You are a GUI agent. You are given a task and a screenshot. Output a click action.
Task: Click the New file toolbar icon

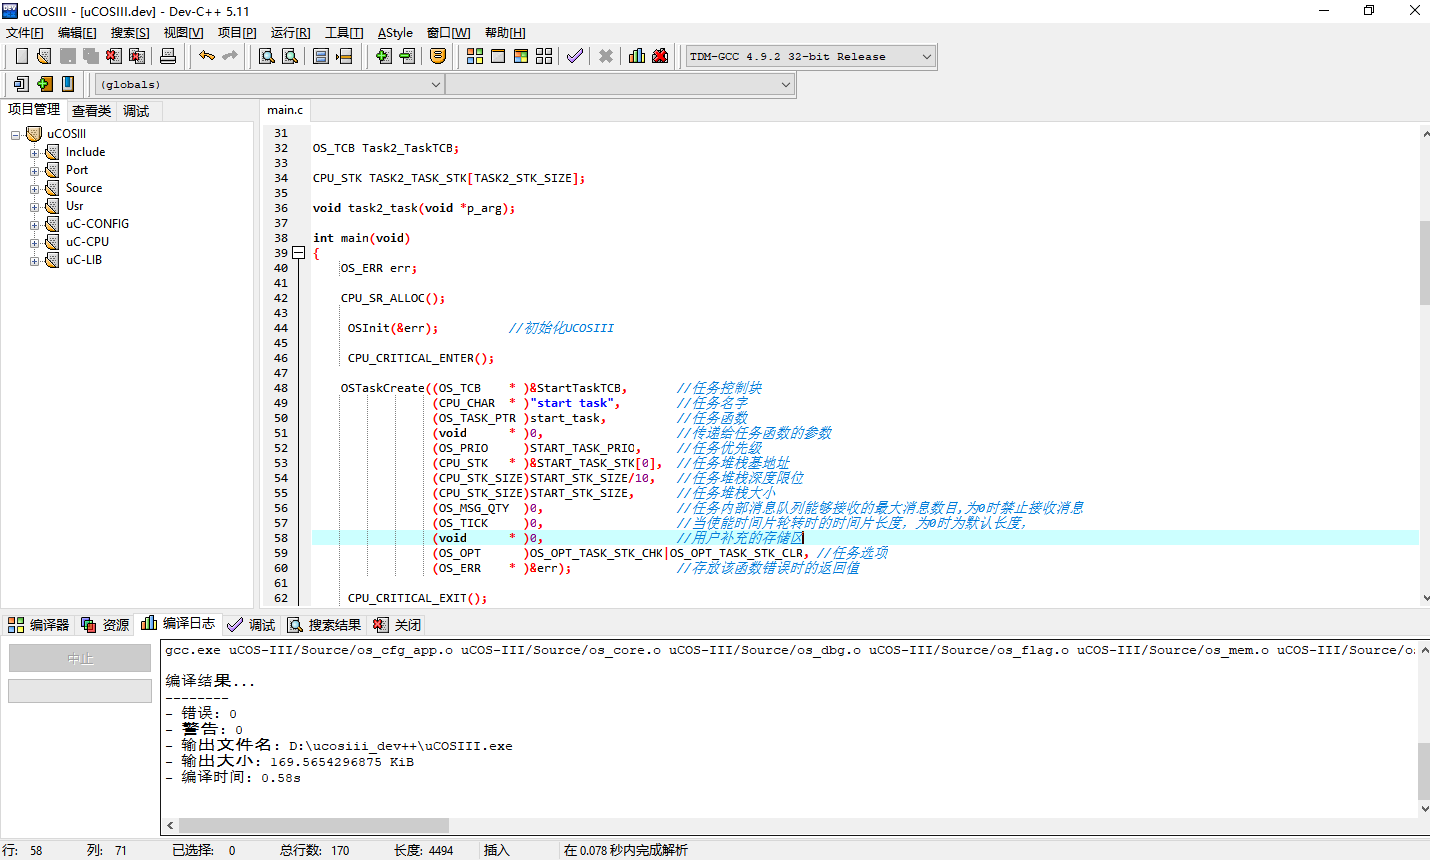pyautogui.click(x=21, y=56)
